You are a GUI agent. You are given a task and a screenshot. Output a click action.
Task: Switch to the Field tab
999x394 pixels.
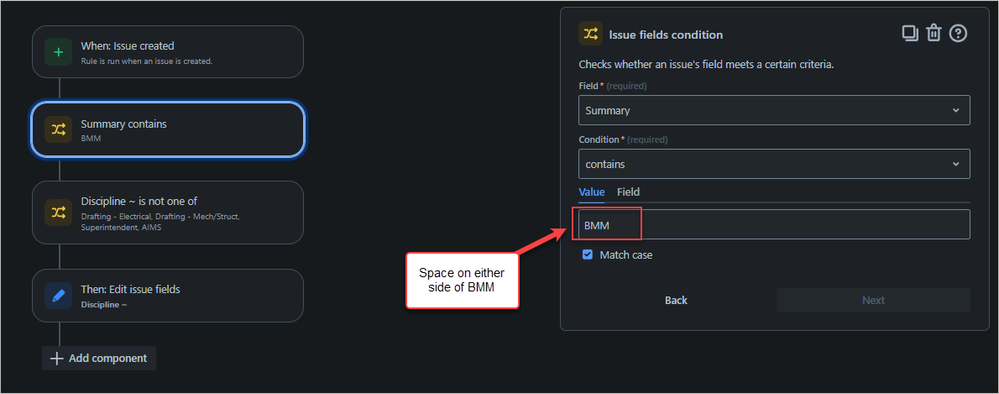tap(628, 192)
